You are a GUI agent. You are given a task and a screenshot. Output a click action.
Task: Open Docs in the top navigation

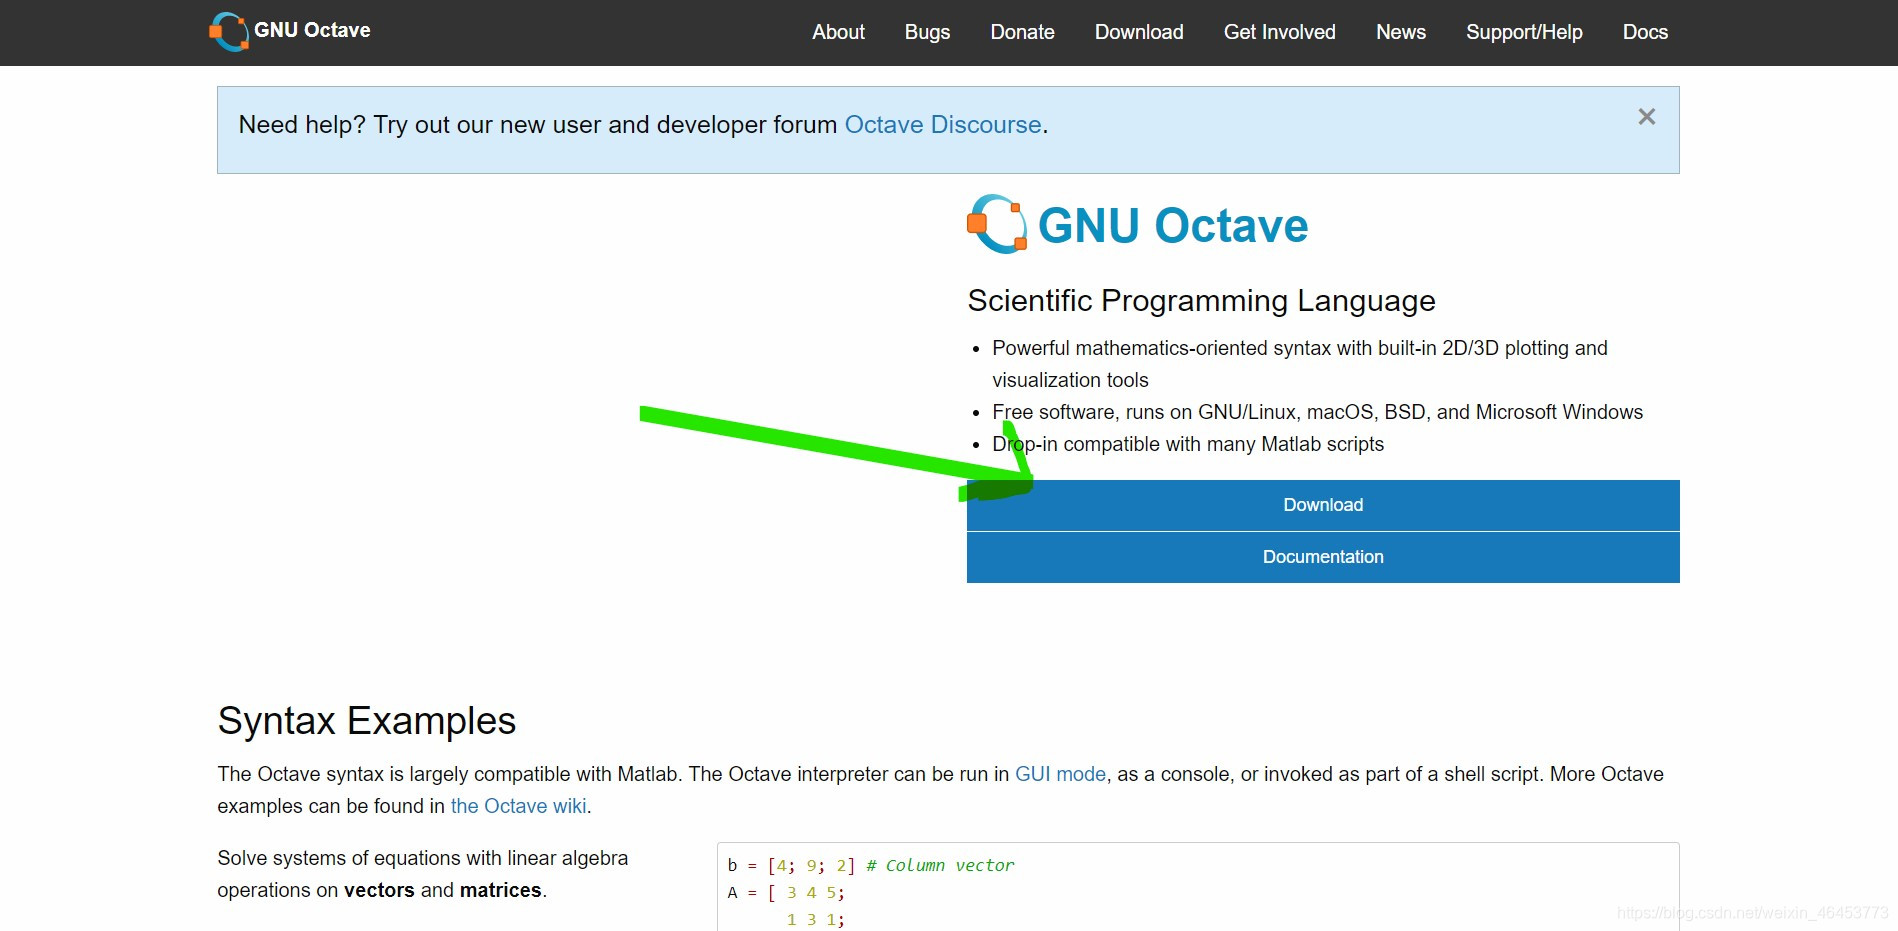pyautogui.click(x=1645, y=32)
